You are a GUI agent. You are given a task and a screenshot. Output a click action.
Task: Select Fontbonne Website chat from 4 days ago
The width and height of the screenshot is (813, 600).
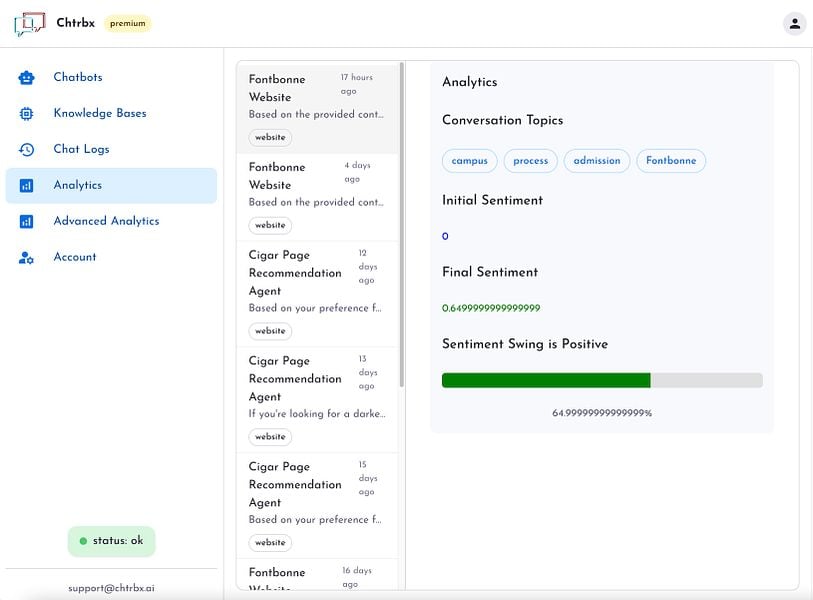(317, 198)
